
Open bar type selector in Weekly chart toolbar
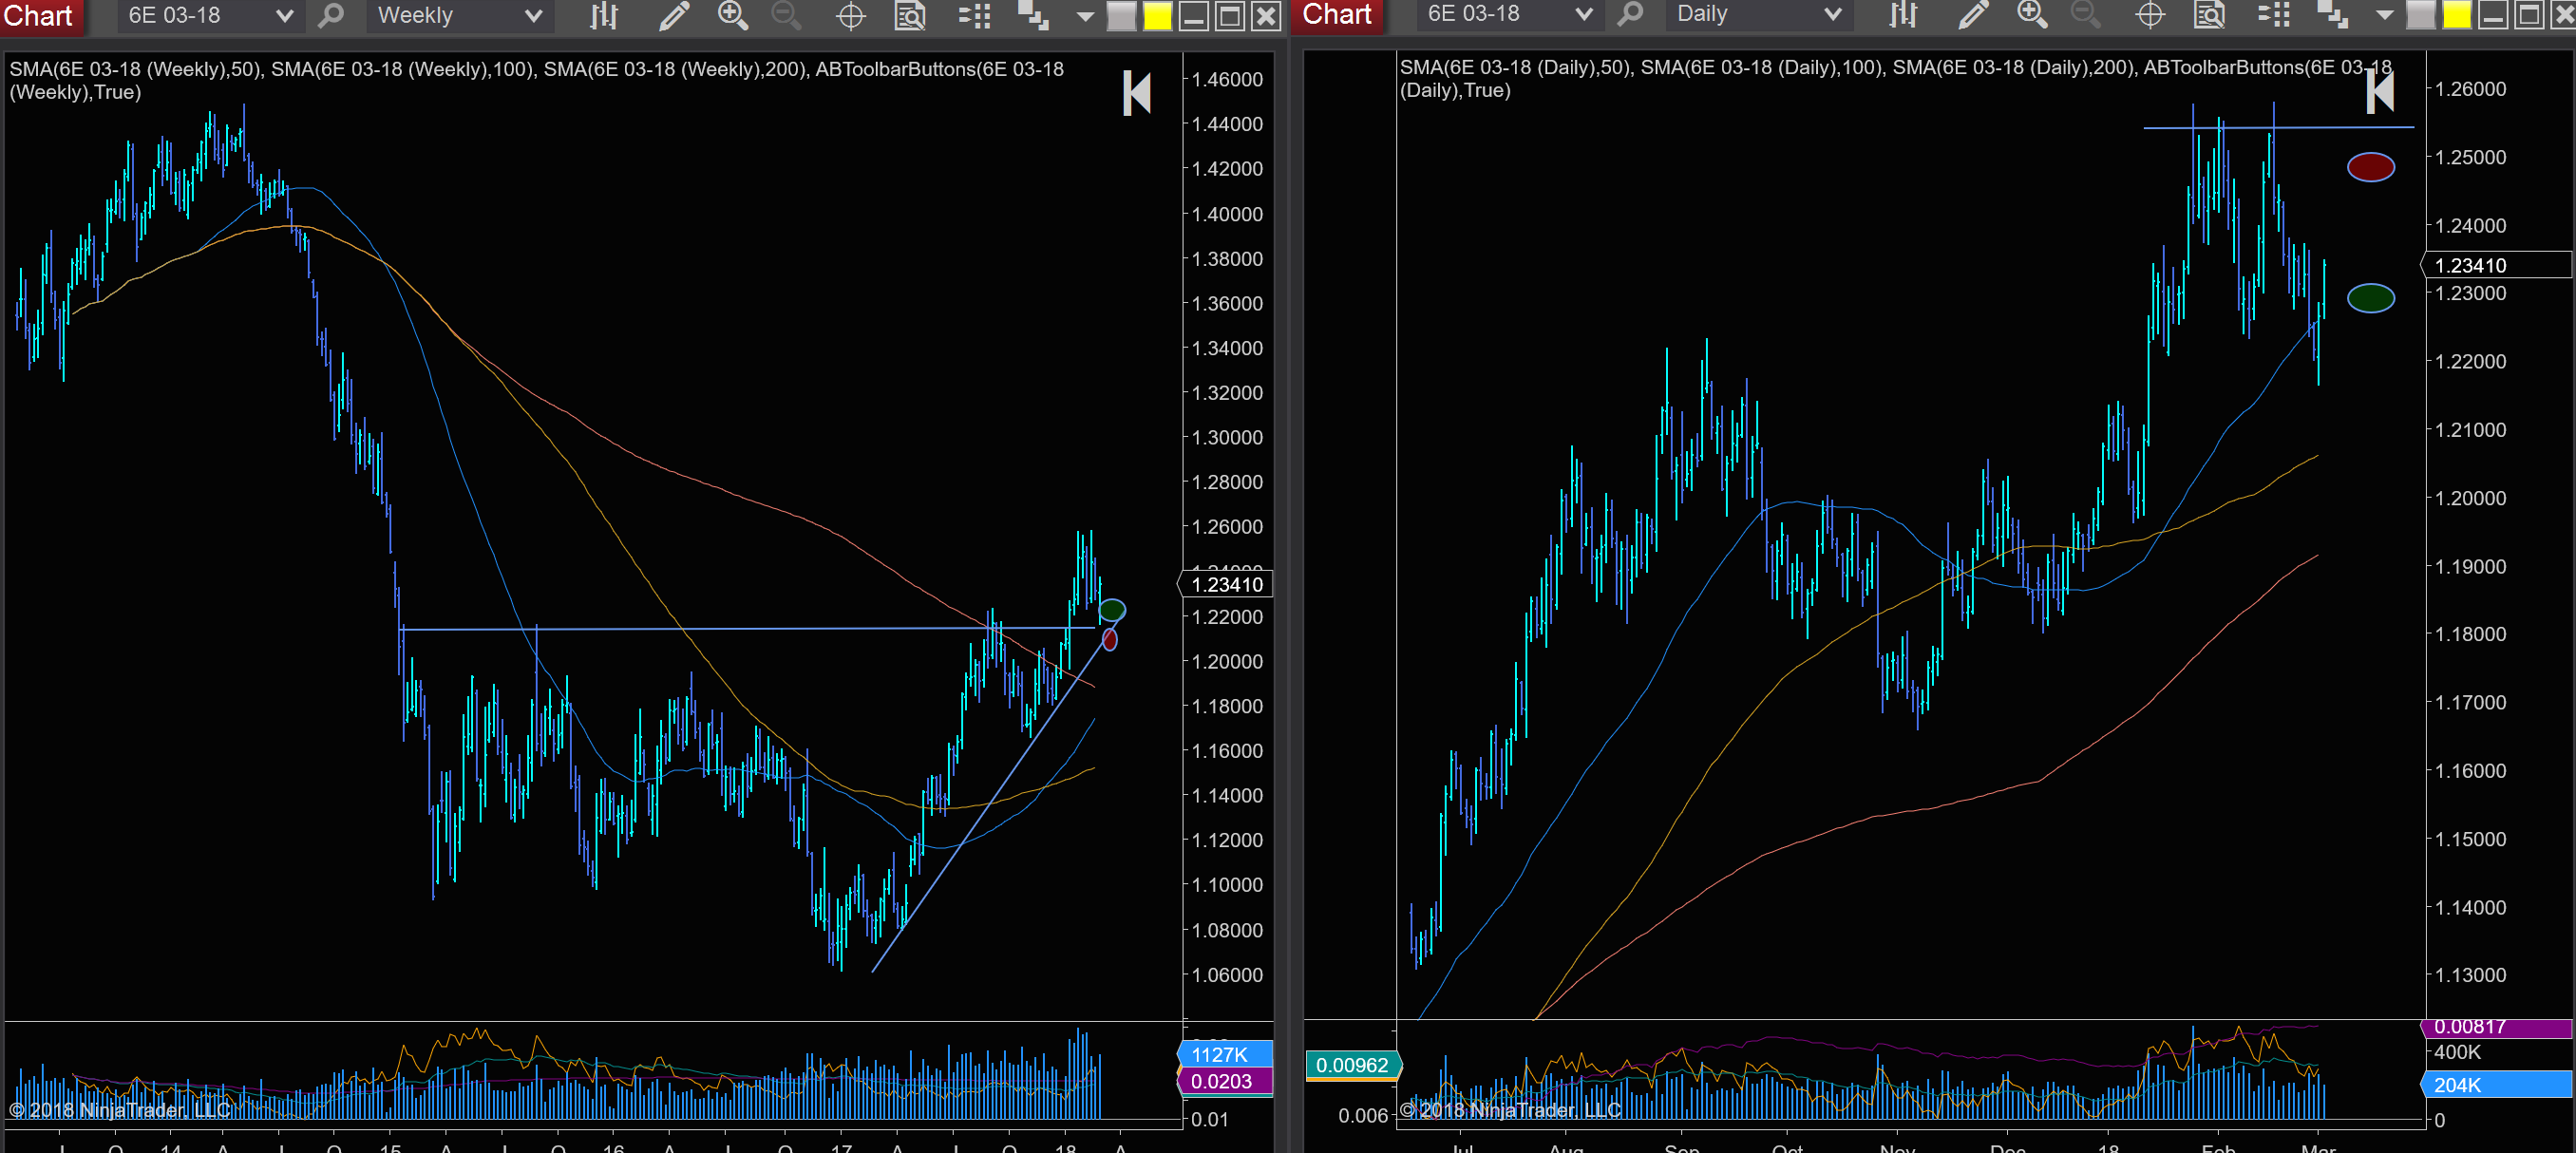pos(604,16)
